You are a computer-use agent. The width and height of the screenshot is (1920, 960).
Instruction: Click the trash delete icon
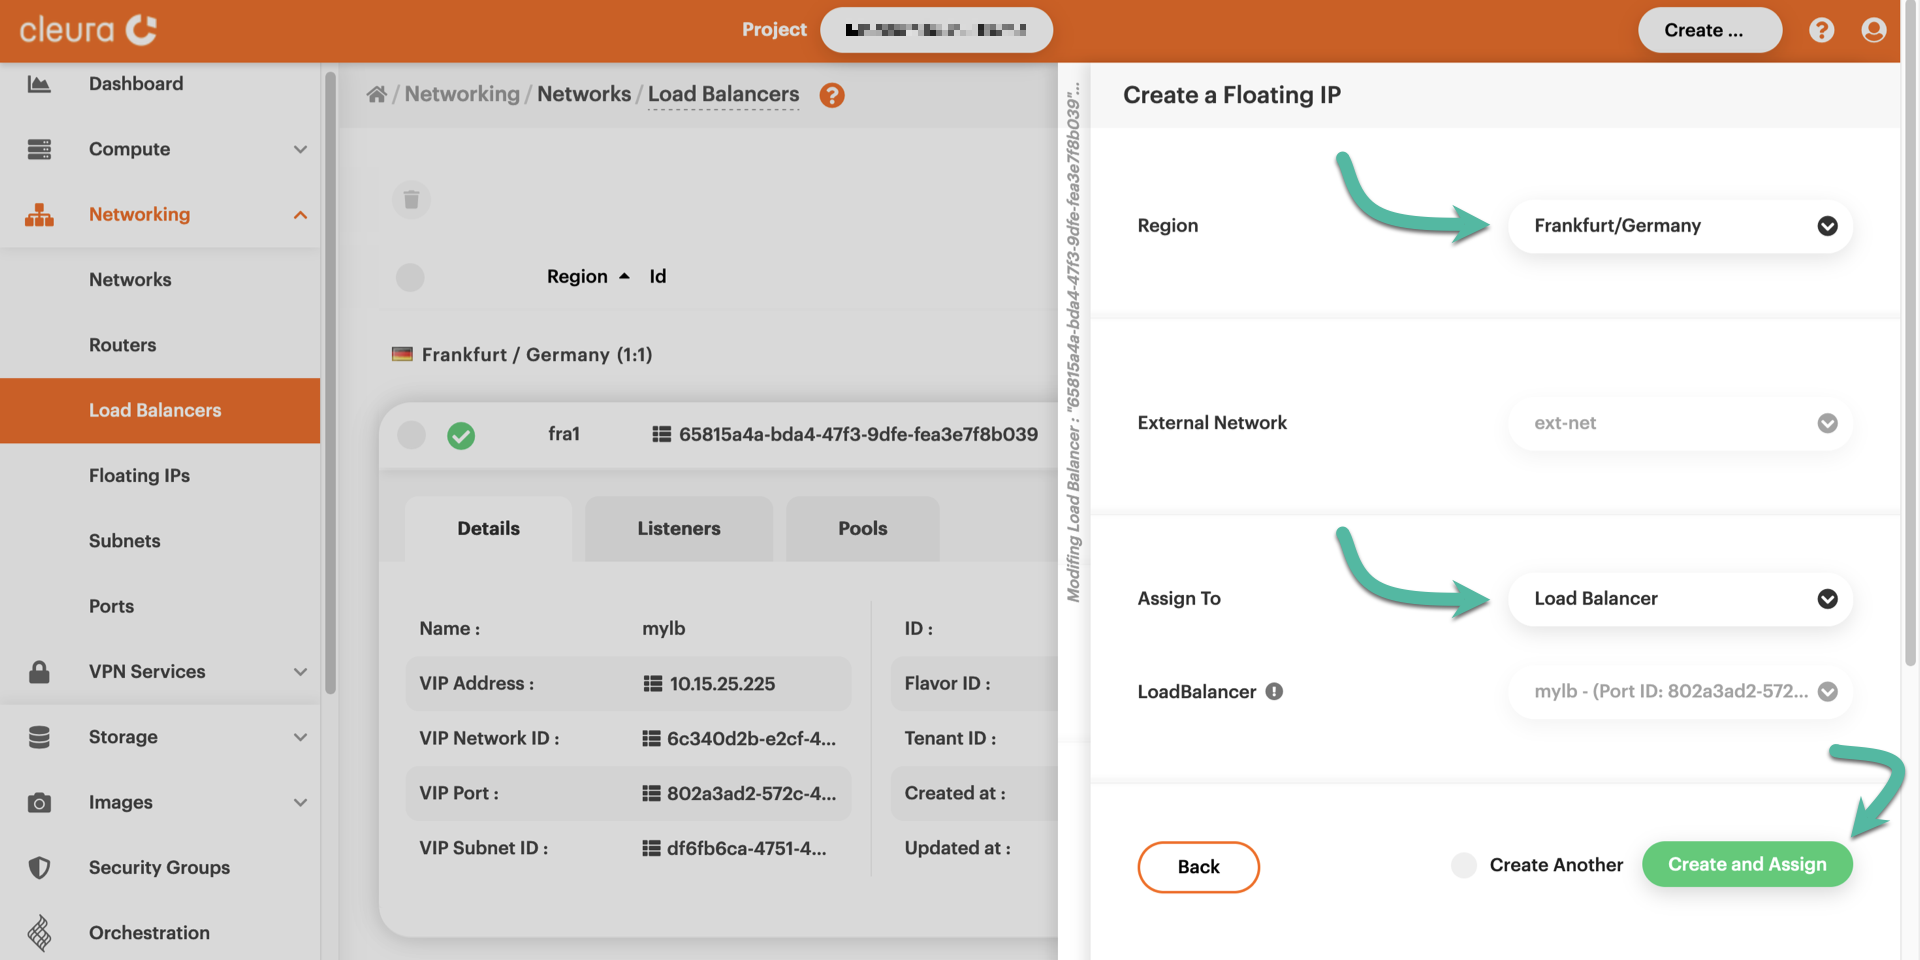click(411, 199)
